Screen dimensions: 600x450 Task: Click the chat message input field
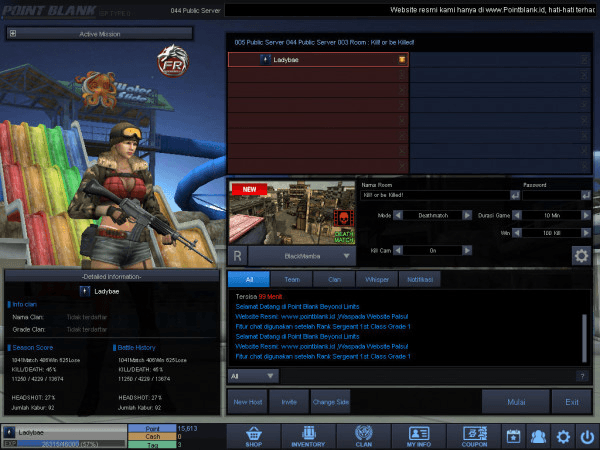coord(427,376)
